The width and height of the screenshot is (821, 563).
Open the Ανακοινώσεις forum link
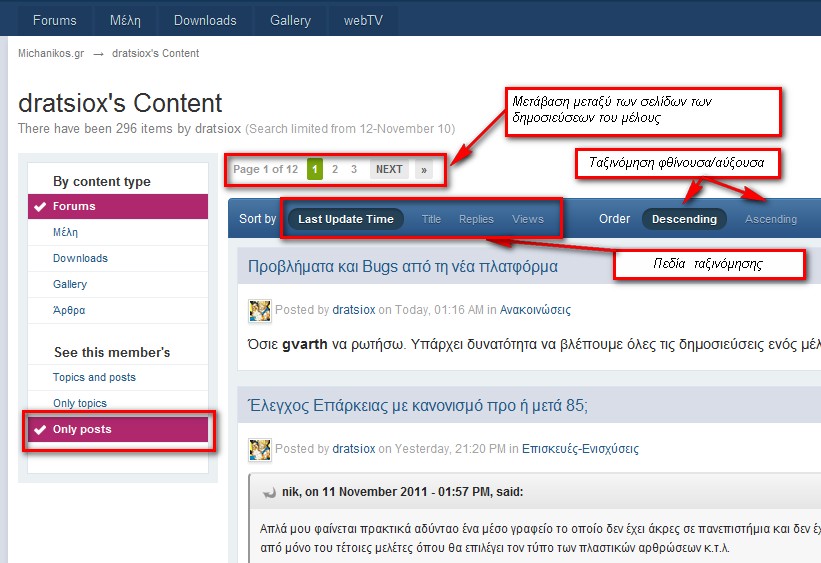tap(535, 310)
